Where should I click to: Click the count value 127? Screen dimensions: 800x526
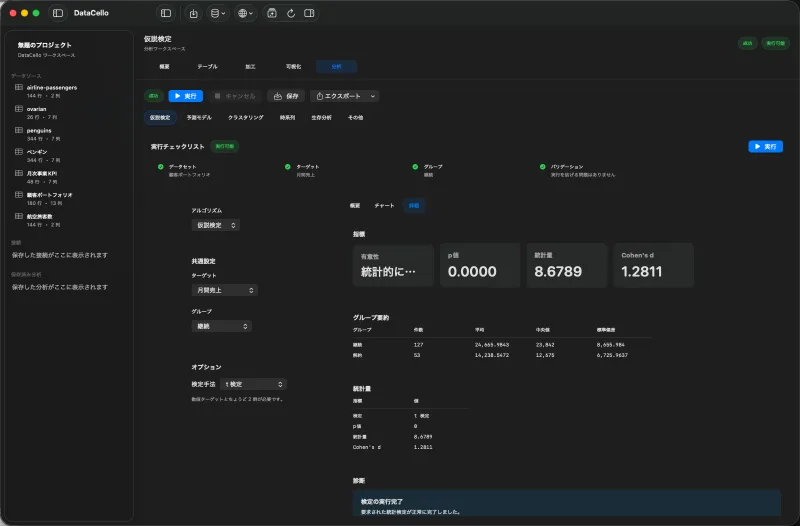point(418,345)
